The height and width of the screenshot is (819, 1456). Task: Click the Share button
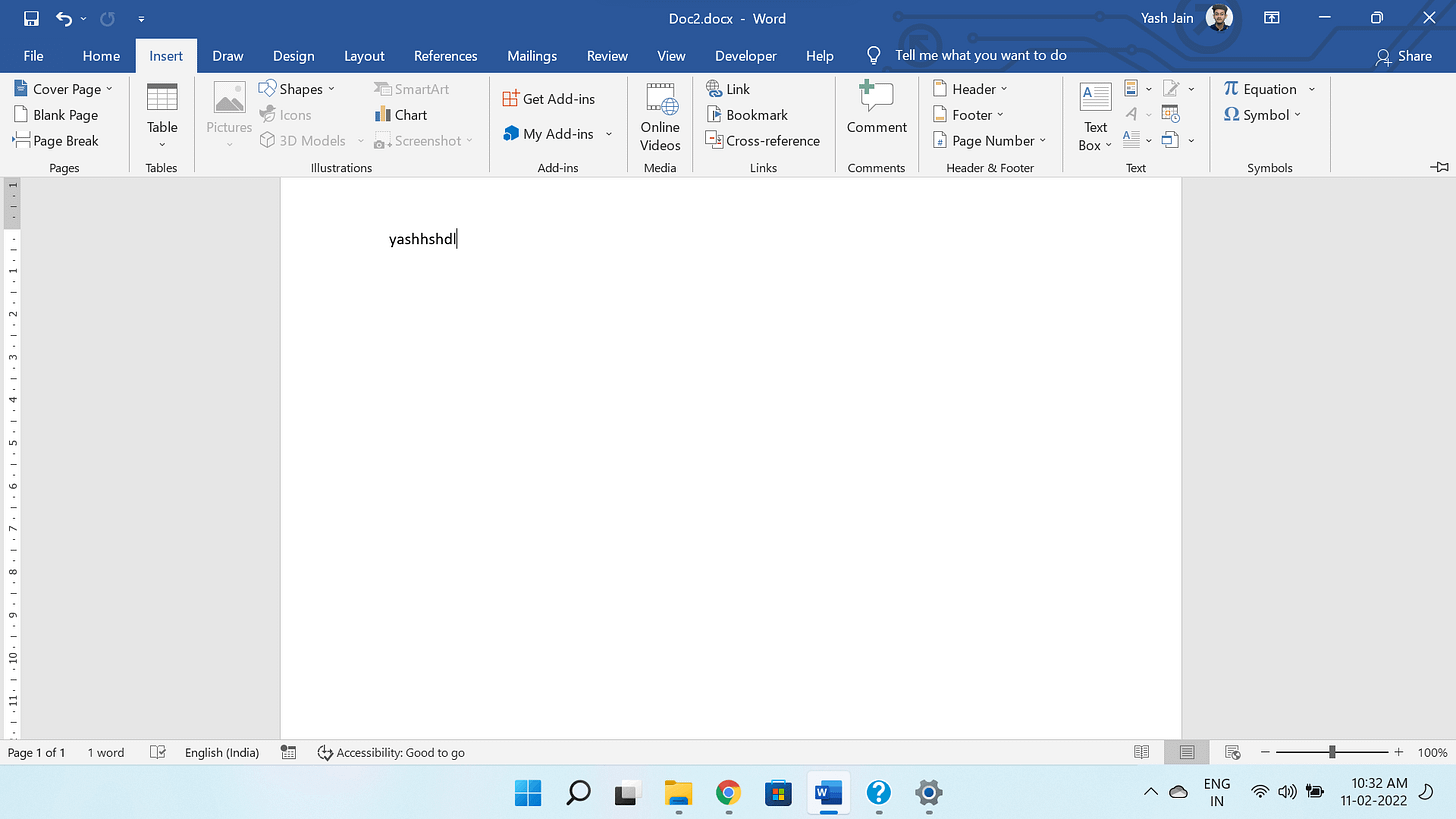(x=1404, y=56)
